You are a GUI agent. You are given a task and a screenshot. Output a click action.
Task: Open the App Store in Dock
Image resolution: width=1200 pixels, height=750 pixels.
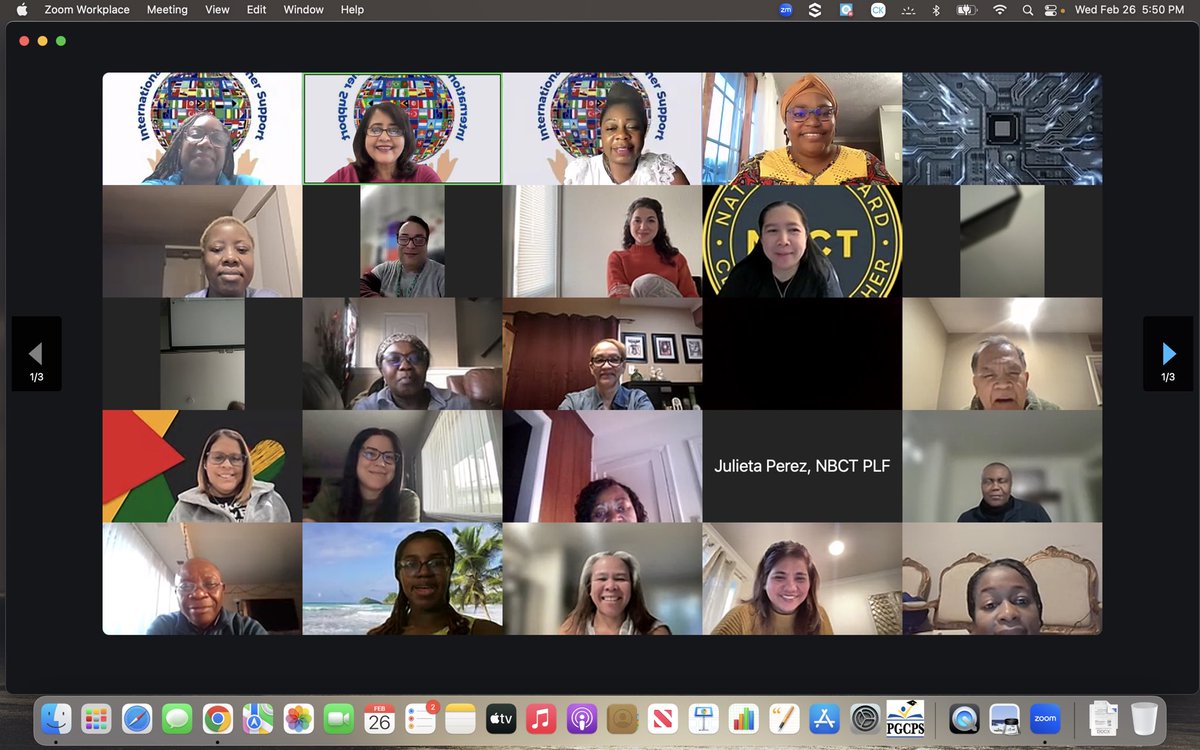tap(825, 718)
